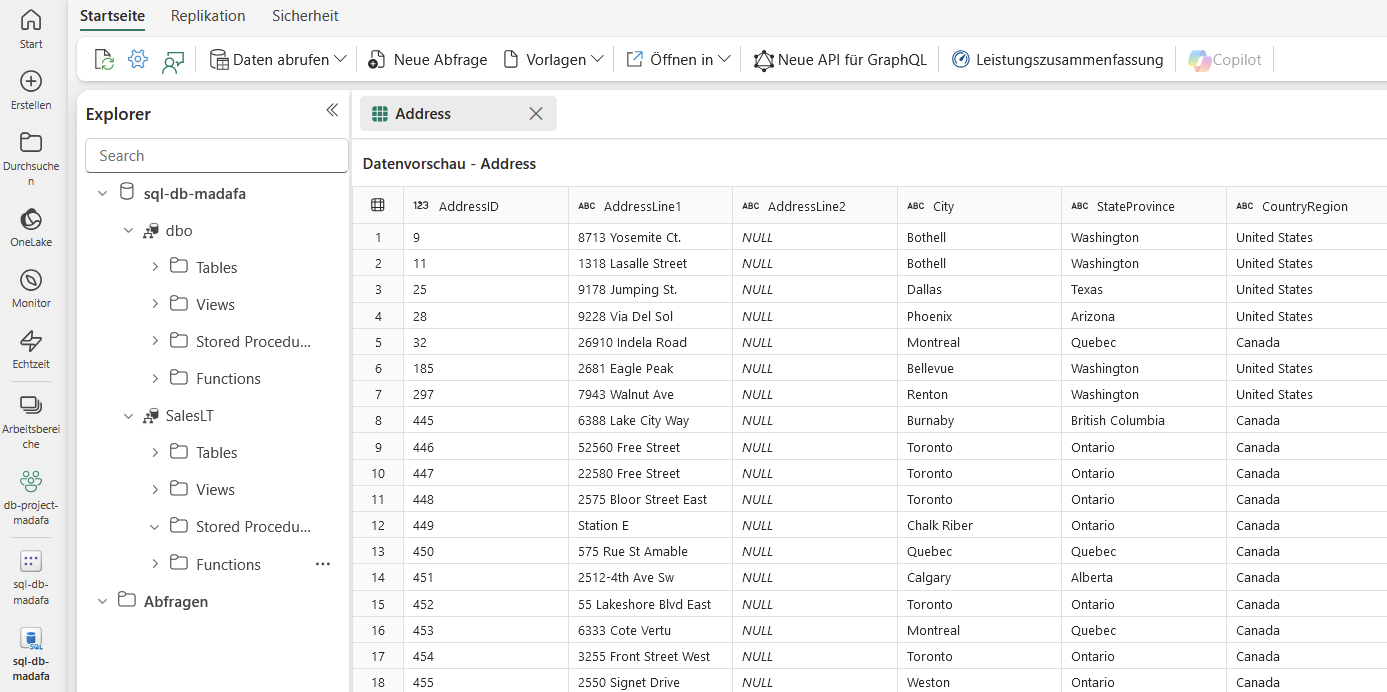Open Echtzeit lightning icon
Screen dimensions: 1387x692
pyautogui.click(x=31, y=341)
